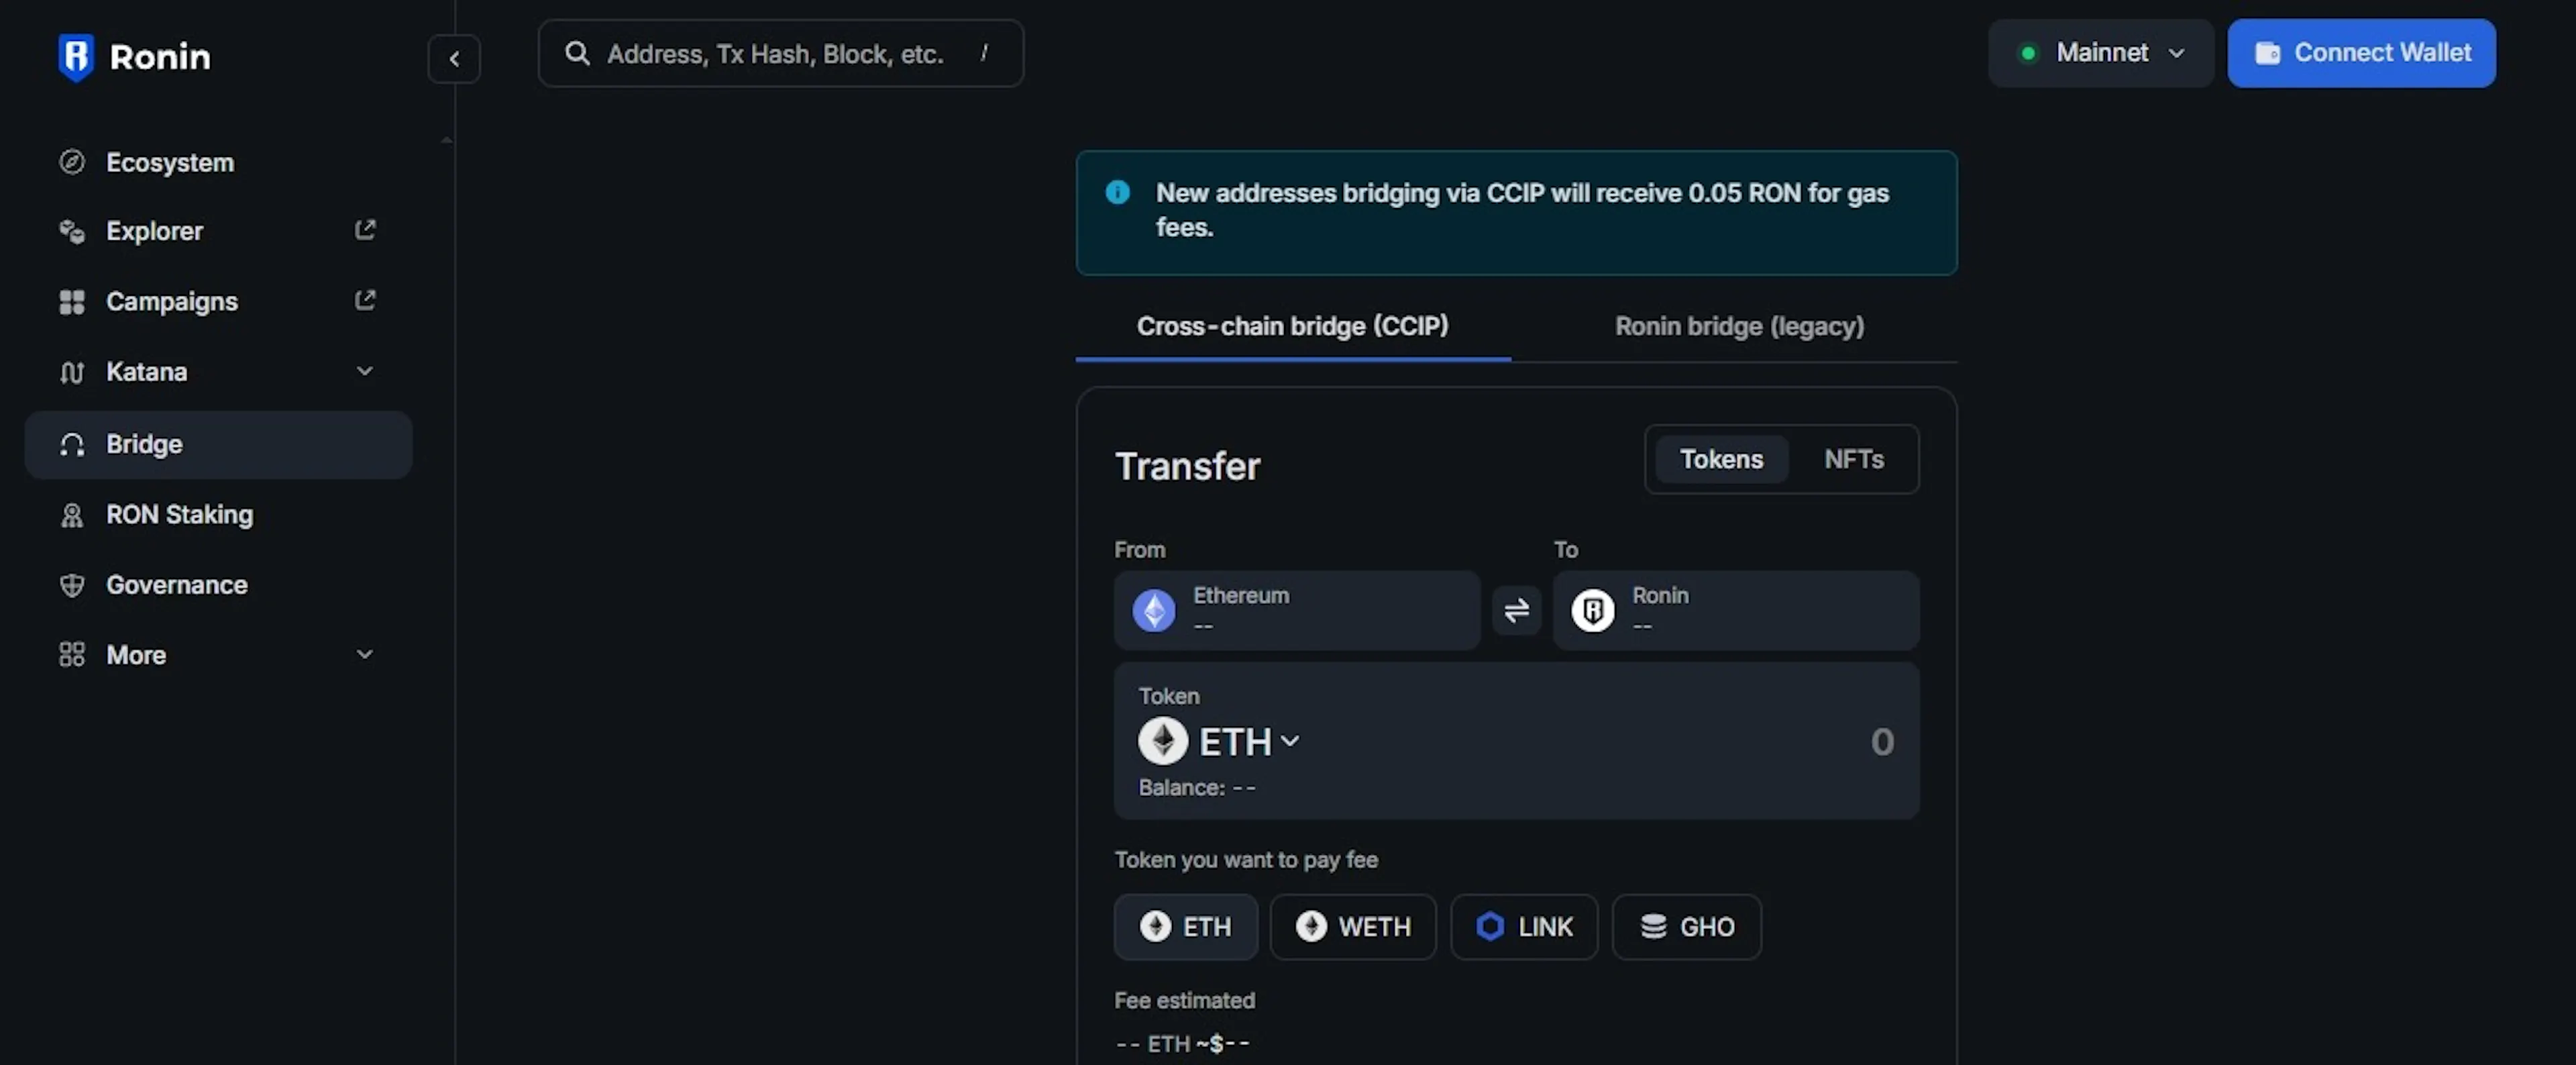Click the Ronin network logo
The width and height of the screenshot is (2576, 1065).
pos(1593,610)
